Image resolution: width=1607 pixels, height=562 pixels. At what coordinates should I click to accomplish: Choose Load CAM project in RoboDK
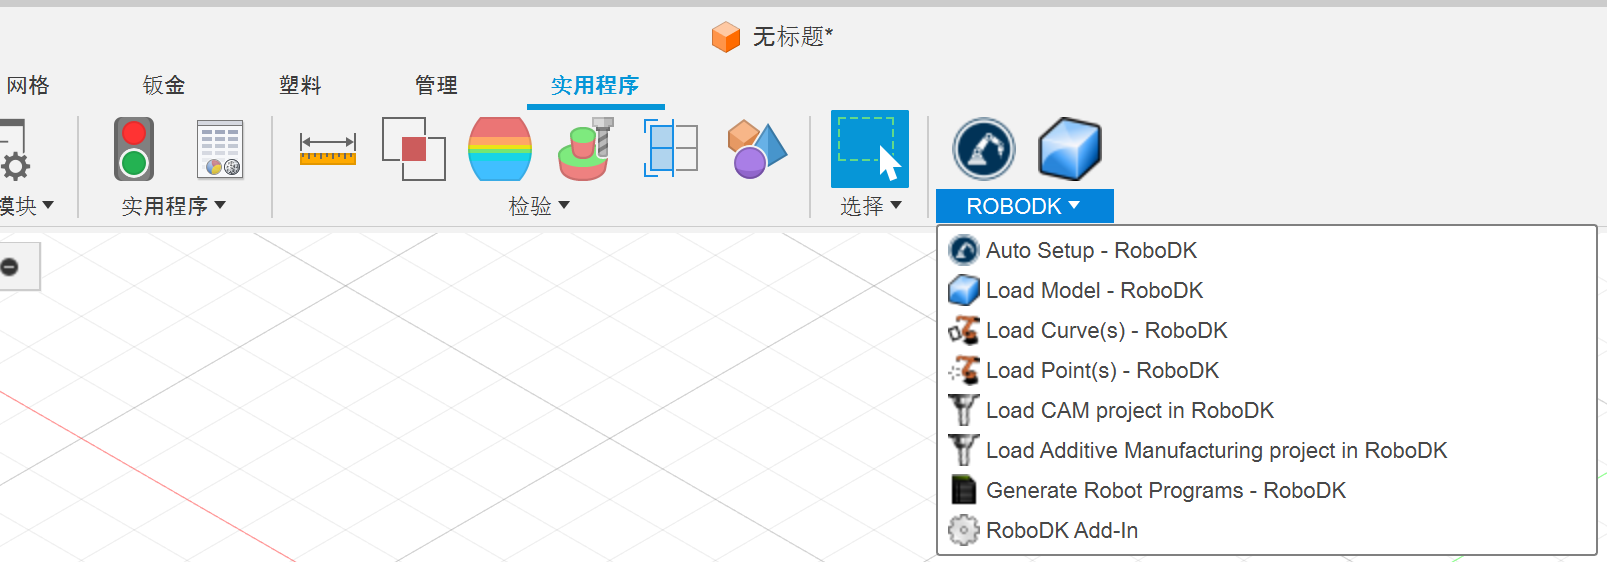click(1266, 410)
